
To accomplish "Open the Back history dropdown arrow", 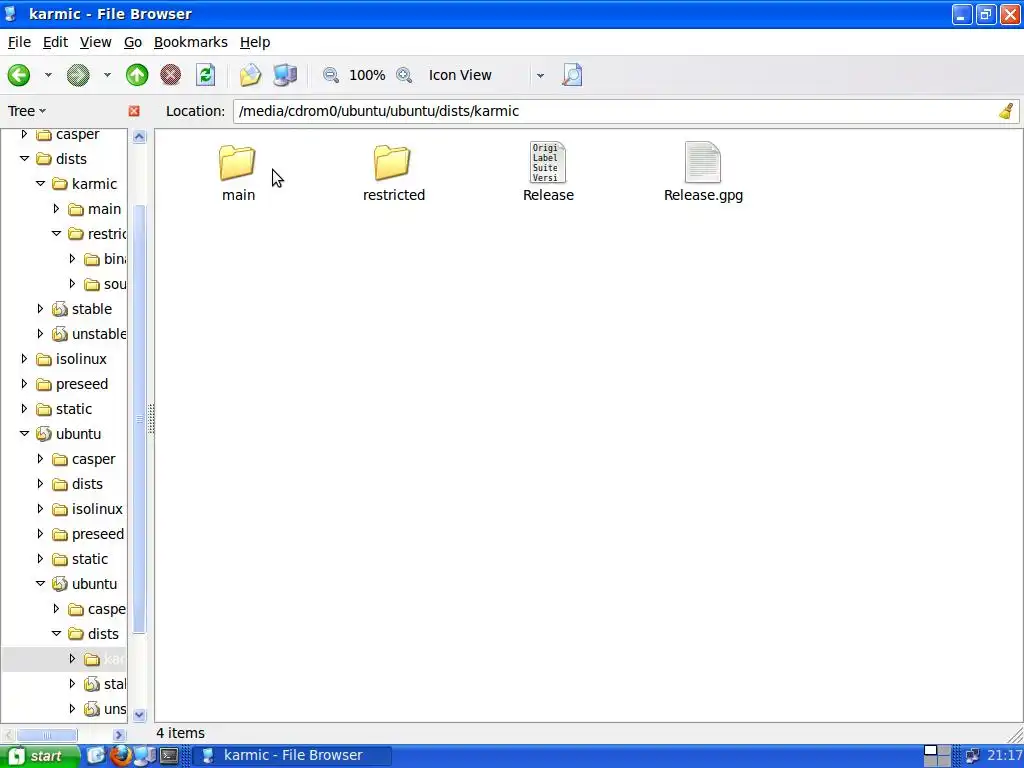I will [48, 75].
